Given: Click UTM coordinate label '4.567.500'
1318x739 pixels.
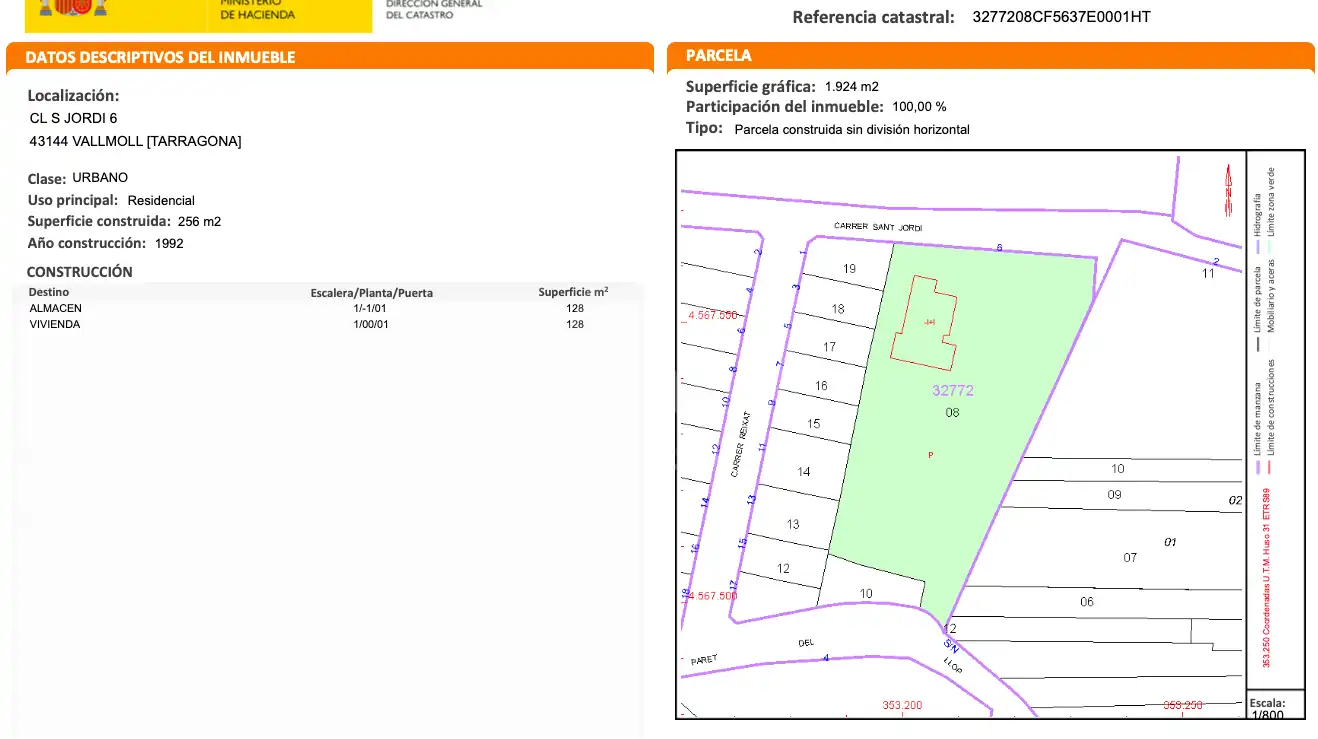Looking at the screenshot, I should [711, 595].
